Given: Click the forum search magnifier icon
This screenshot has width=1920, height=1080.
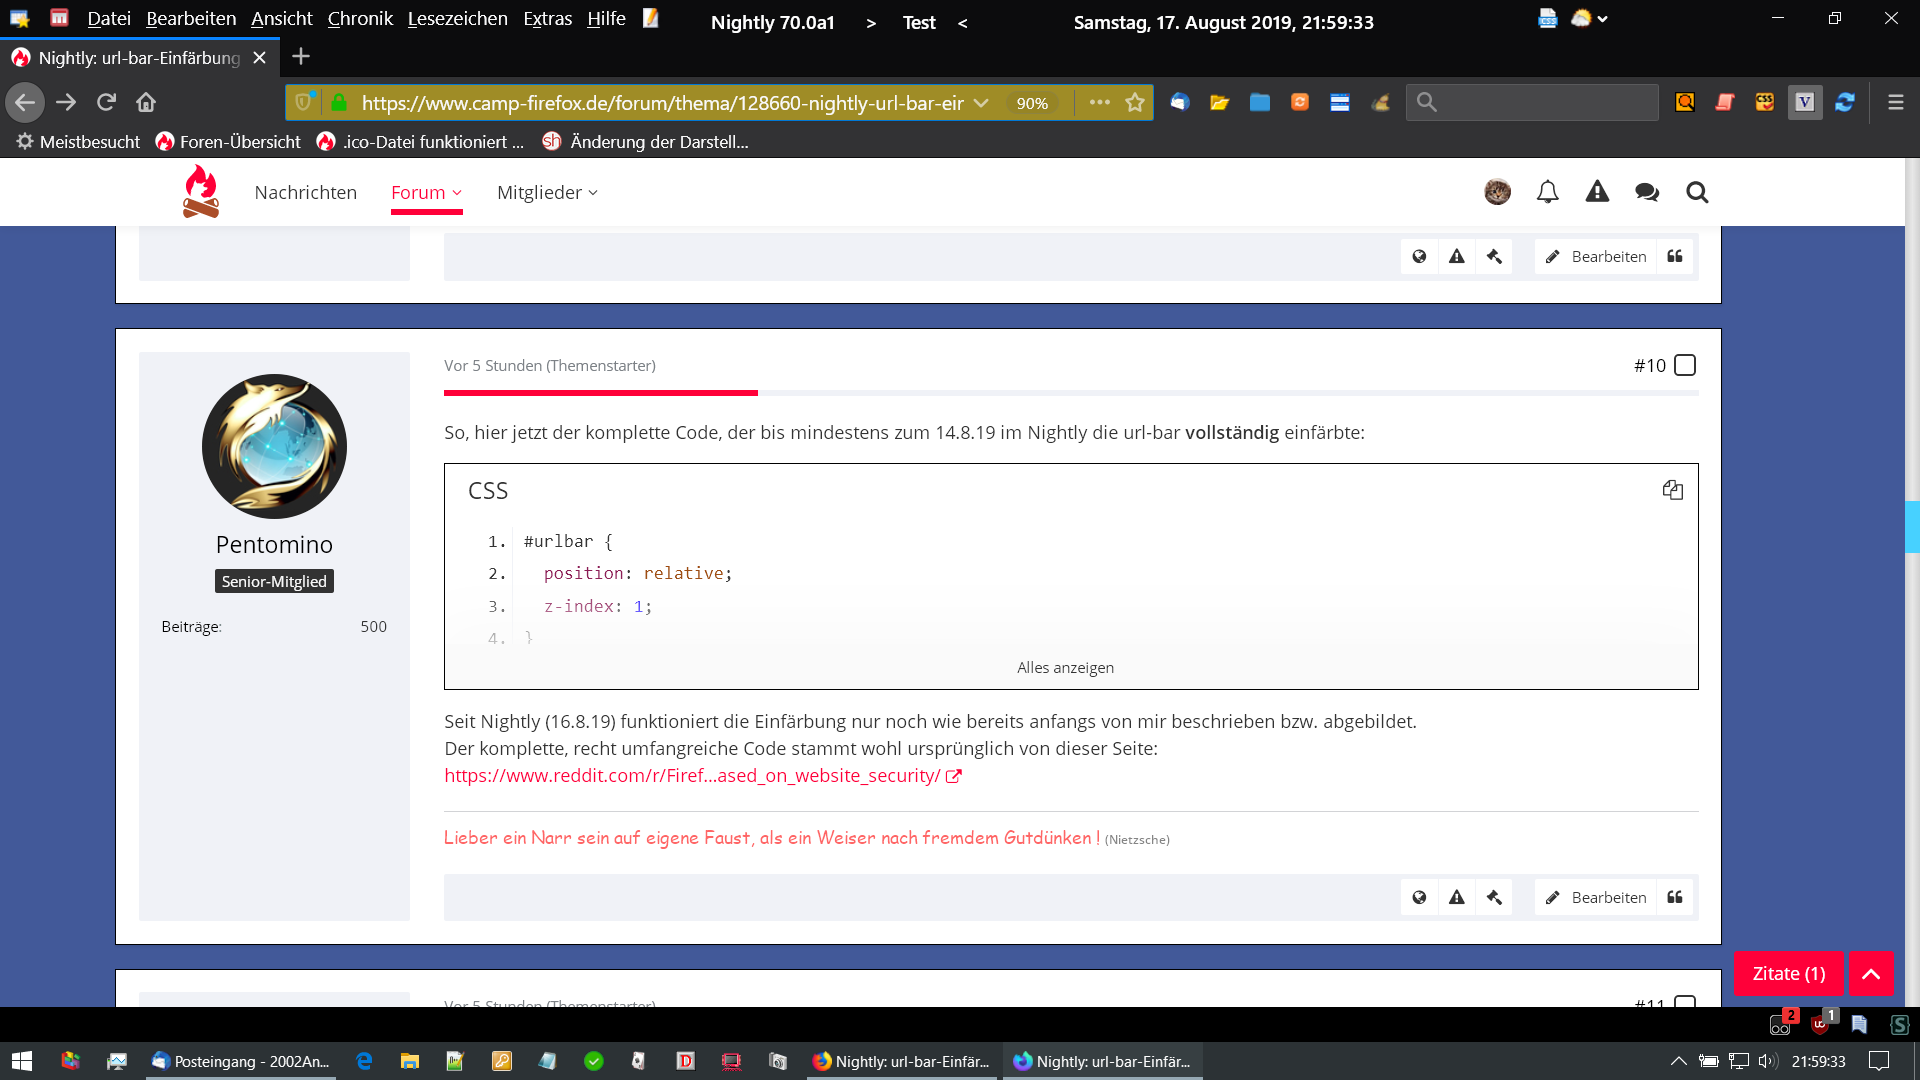Looking at the screenshot, I should [1697, 192].
